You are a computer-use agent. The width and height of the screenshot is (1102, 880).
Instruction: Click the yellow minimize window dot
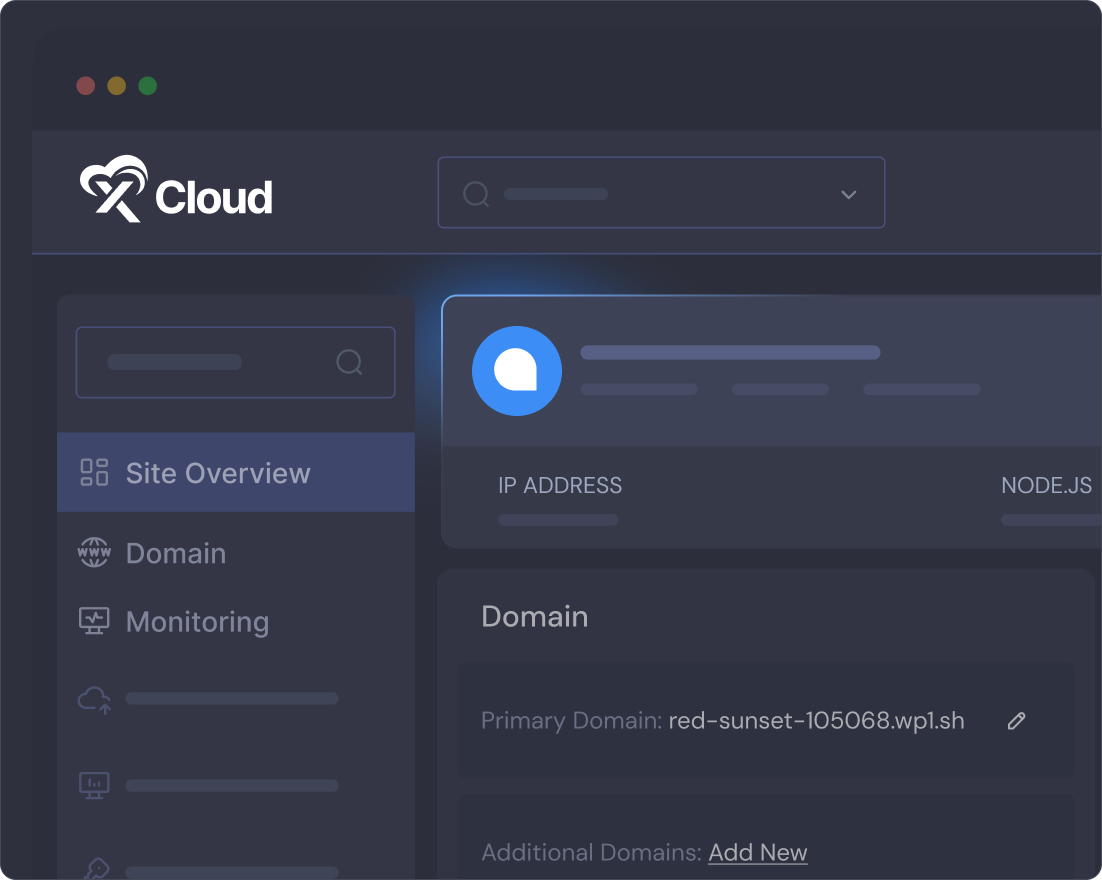coord(117,86)
